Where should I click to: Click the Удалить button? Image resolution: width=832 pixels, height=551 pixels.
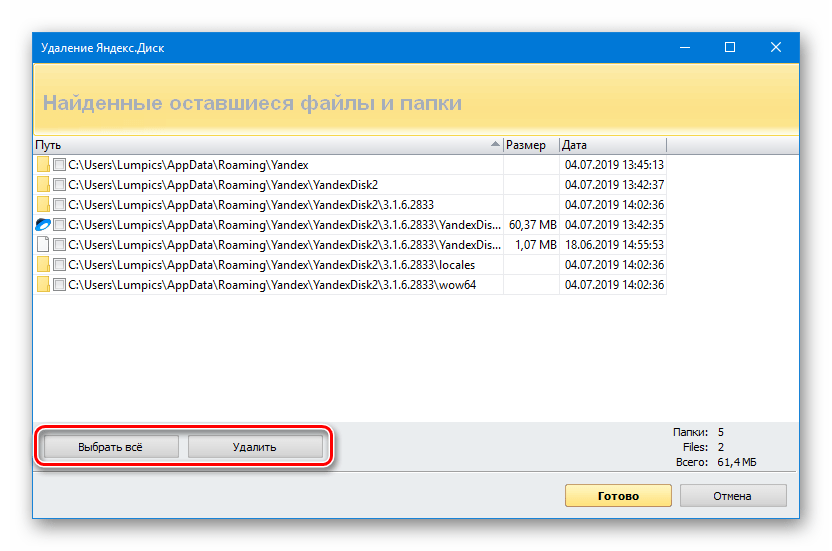[x=255, y=447]
